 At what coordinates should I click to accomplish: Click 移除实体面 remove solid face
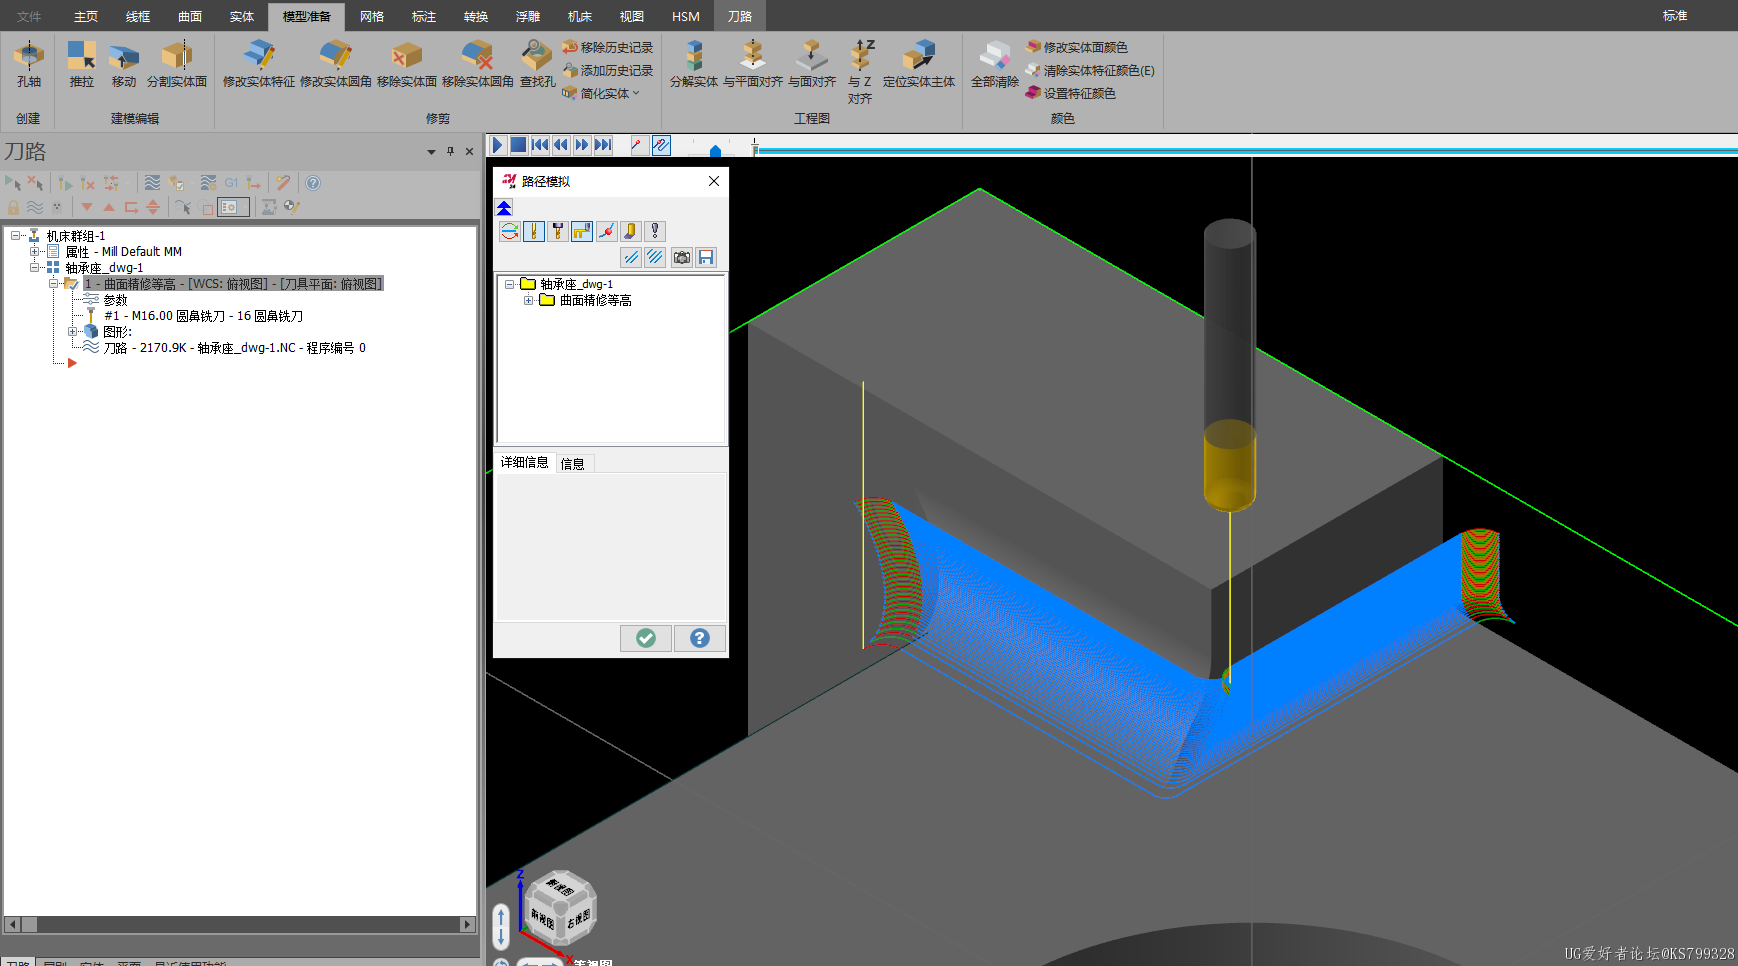407,65
